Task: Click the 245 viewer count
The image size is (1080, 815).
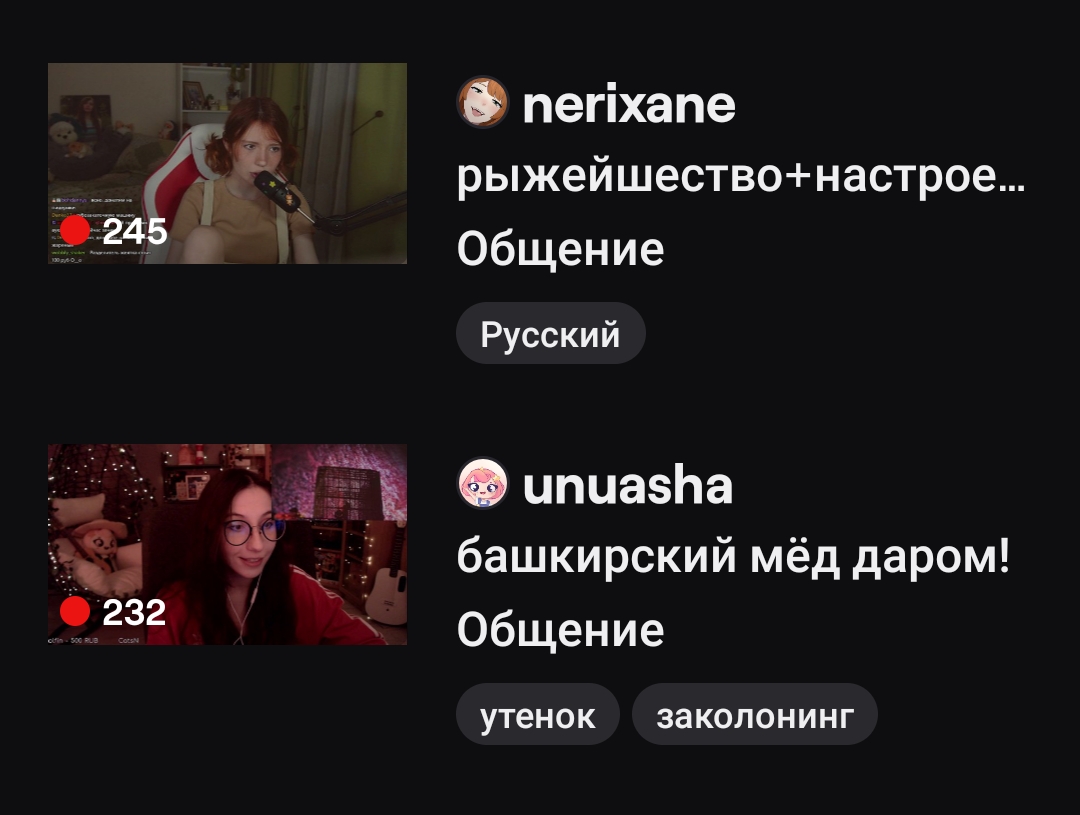Action: (134, 231)
